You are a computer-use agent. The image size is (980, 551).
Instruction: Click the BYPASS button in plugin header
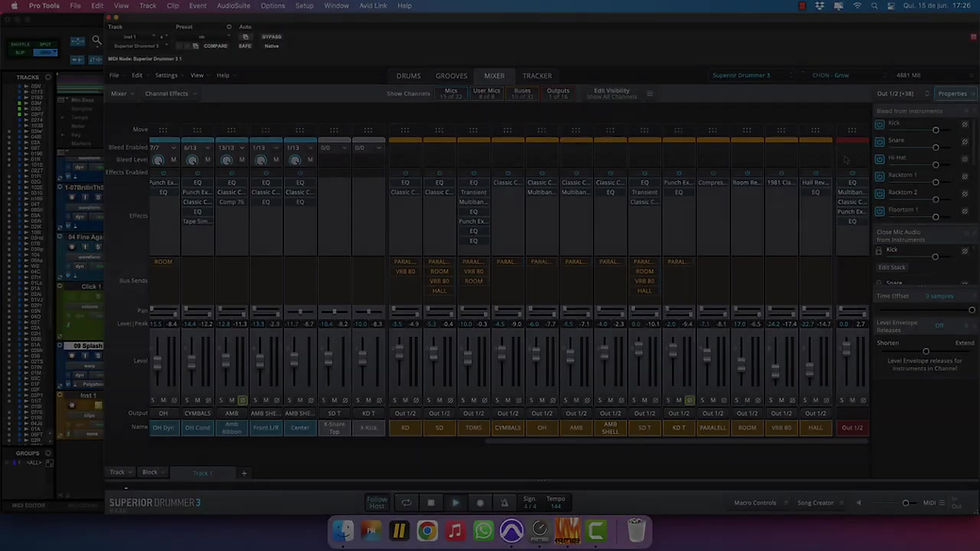point(271,37)
